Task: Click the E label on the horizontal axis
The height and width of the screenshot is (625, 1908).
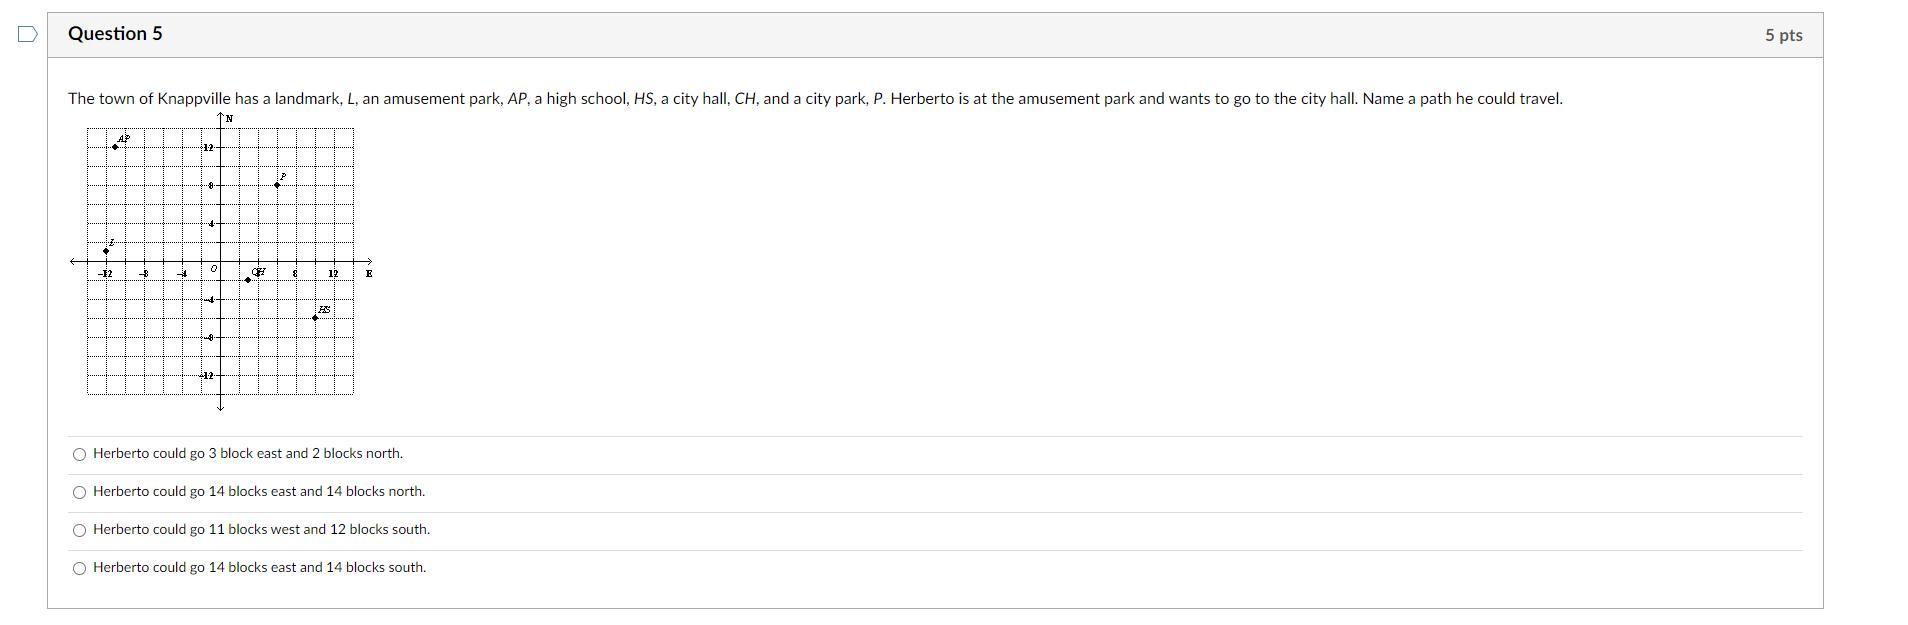Action: pos(369,273)
